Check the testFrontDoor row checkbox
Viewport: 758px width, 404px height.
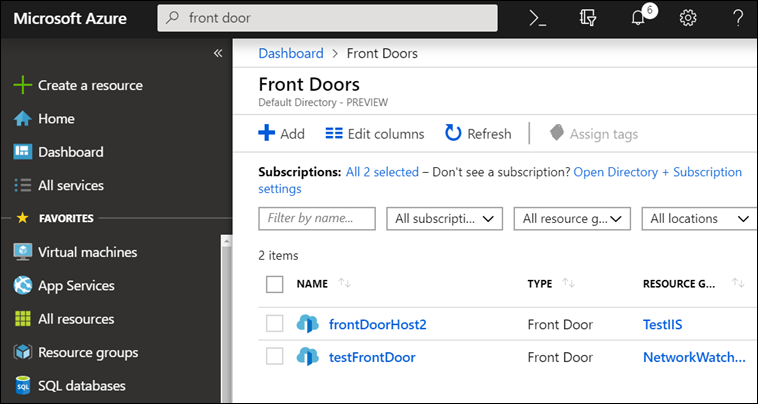(275, 357)
